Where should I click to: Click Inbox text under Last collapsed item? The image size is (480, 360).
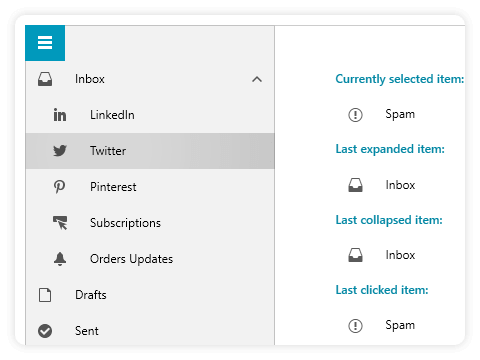(x=400, y=255)
